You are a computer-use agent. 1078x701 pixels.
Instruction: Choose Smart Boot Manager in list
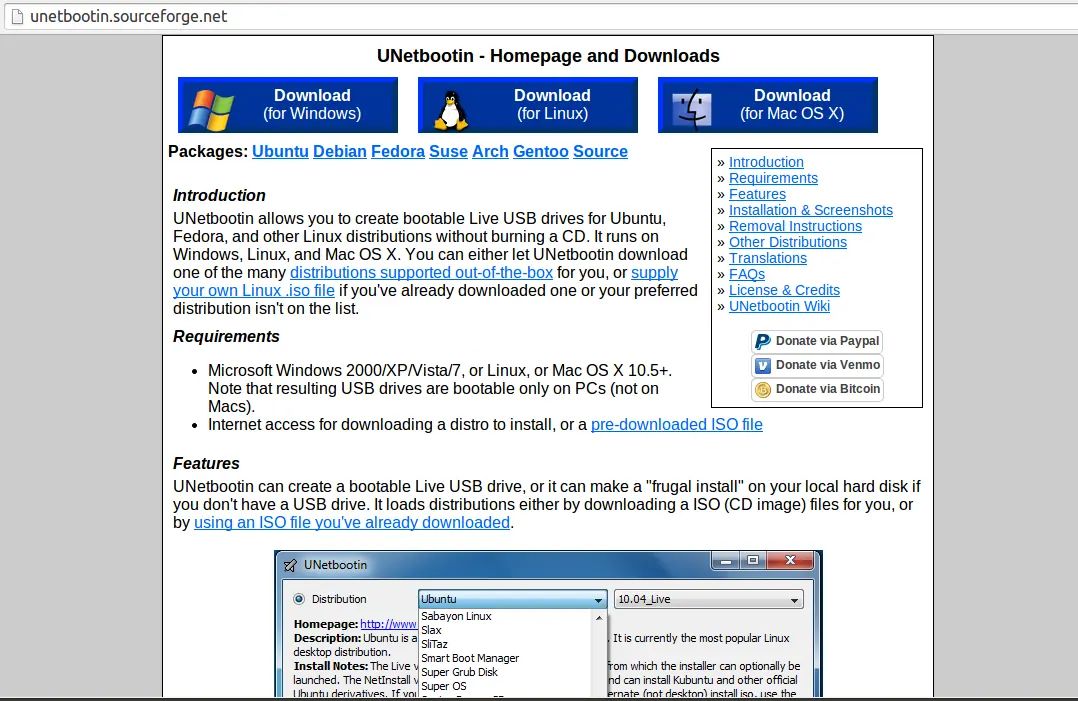(x=470, y=658)
